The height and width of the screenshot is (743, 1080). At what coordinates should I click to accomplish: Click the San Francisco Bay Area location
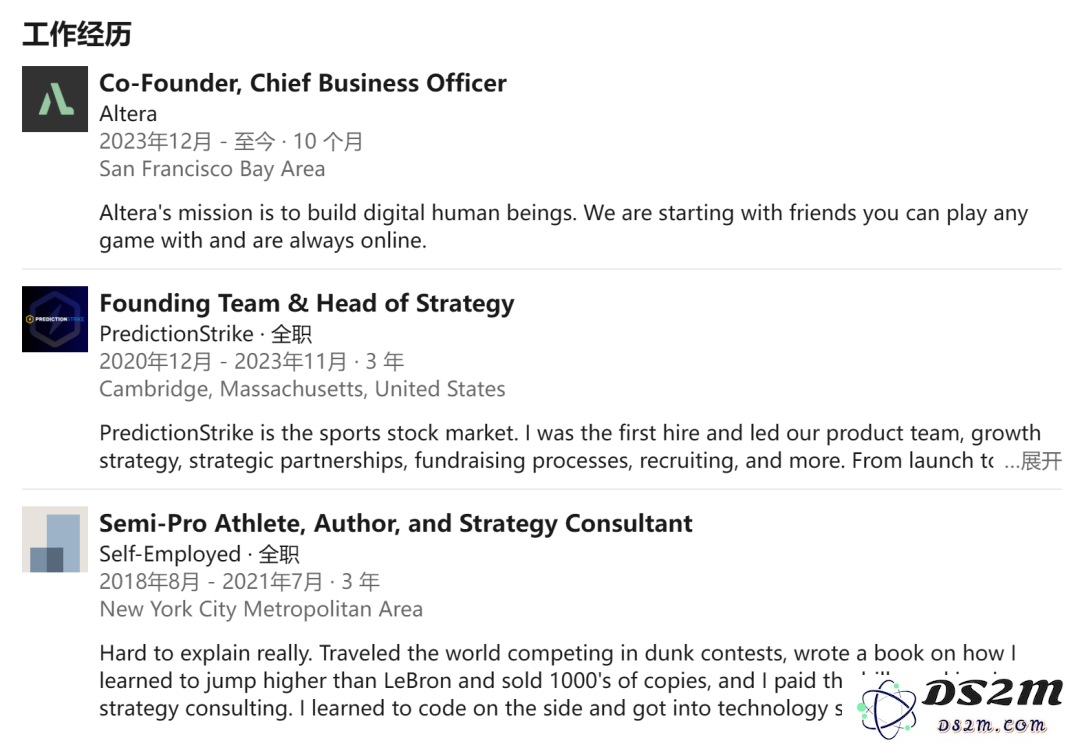[x=212, y=169]
